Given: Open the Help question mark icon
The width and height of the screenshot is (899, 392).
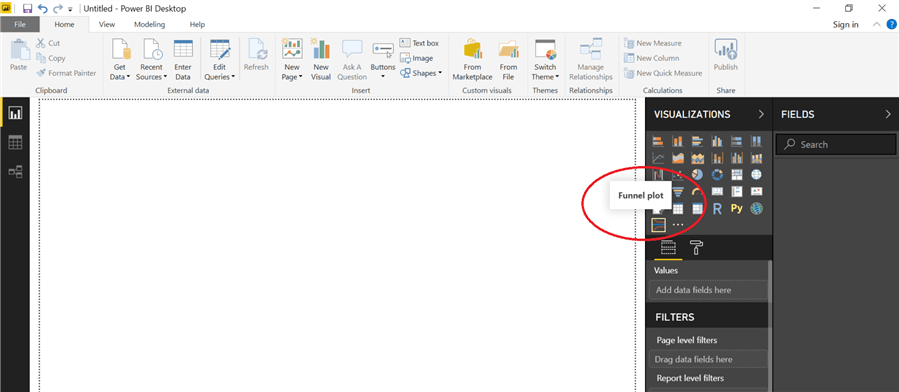Looking at the screenshot, I should point(892,24).
